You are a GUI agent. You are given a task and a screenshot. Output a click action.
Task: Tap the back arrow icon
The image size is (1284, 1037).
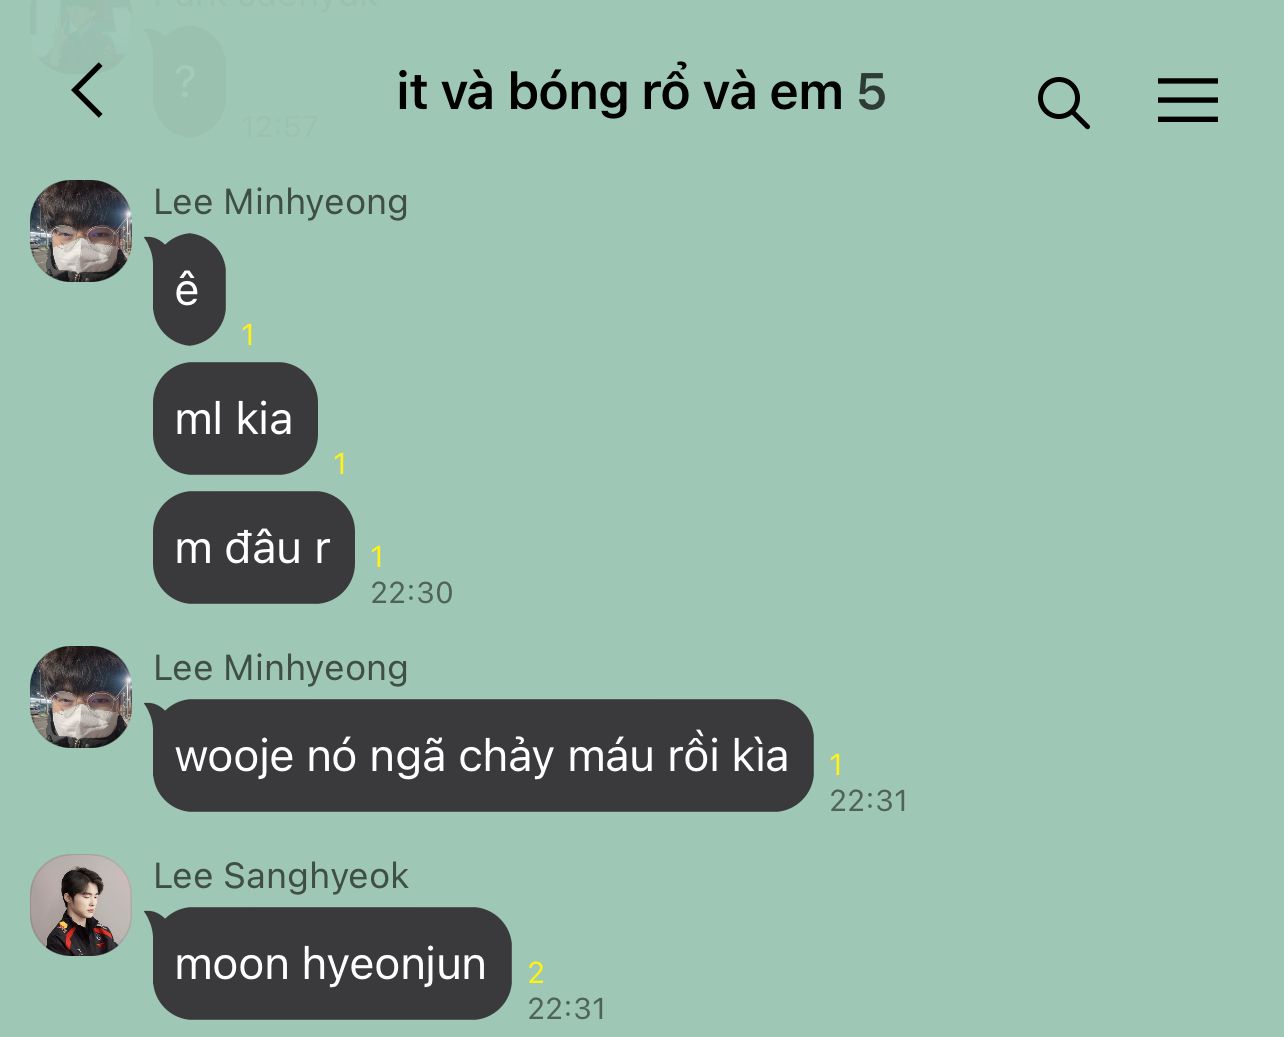coord(87,90)
